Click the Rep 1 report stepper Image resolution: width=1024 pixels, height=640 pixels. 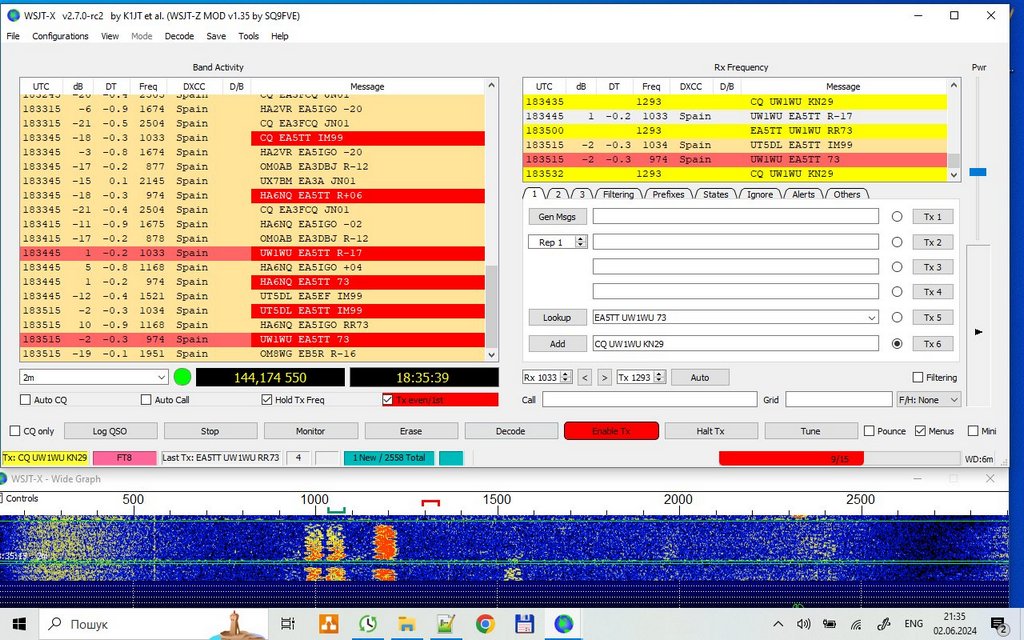[x=581, y=242]
